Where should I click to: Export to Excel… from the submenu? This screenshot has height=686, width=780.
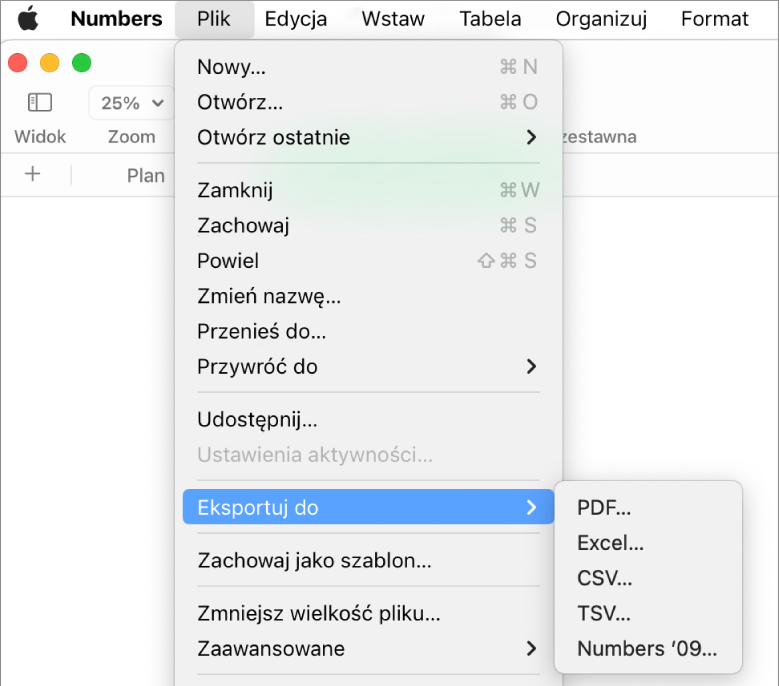point(648,543)
